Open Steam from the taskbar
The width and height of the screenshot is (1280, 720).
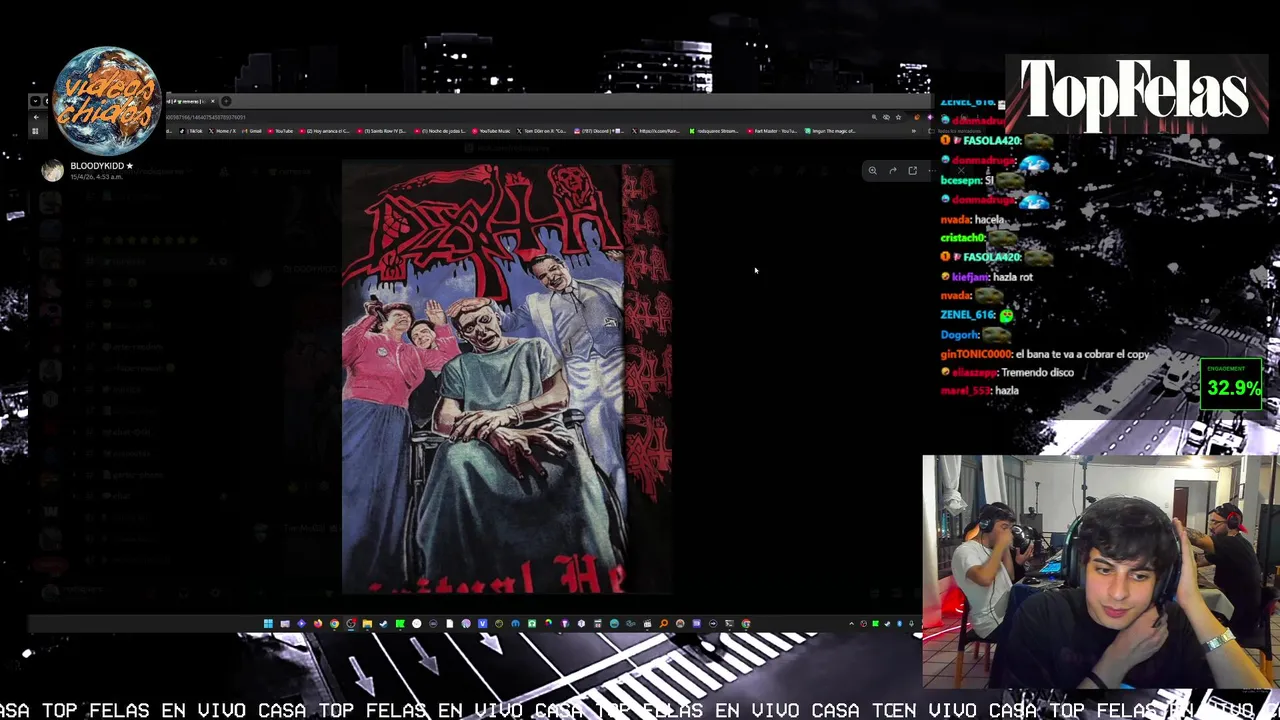coord(383,624)
